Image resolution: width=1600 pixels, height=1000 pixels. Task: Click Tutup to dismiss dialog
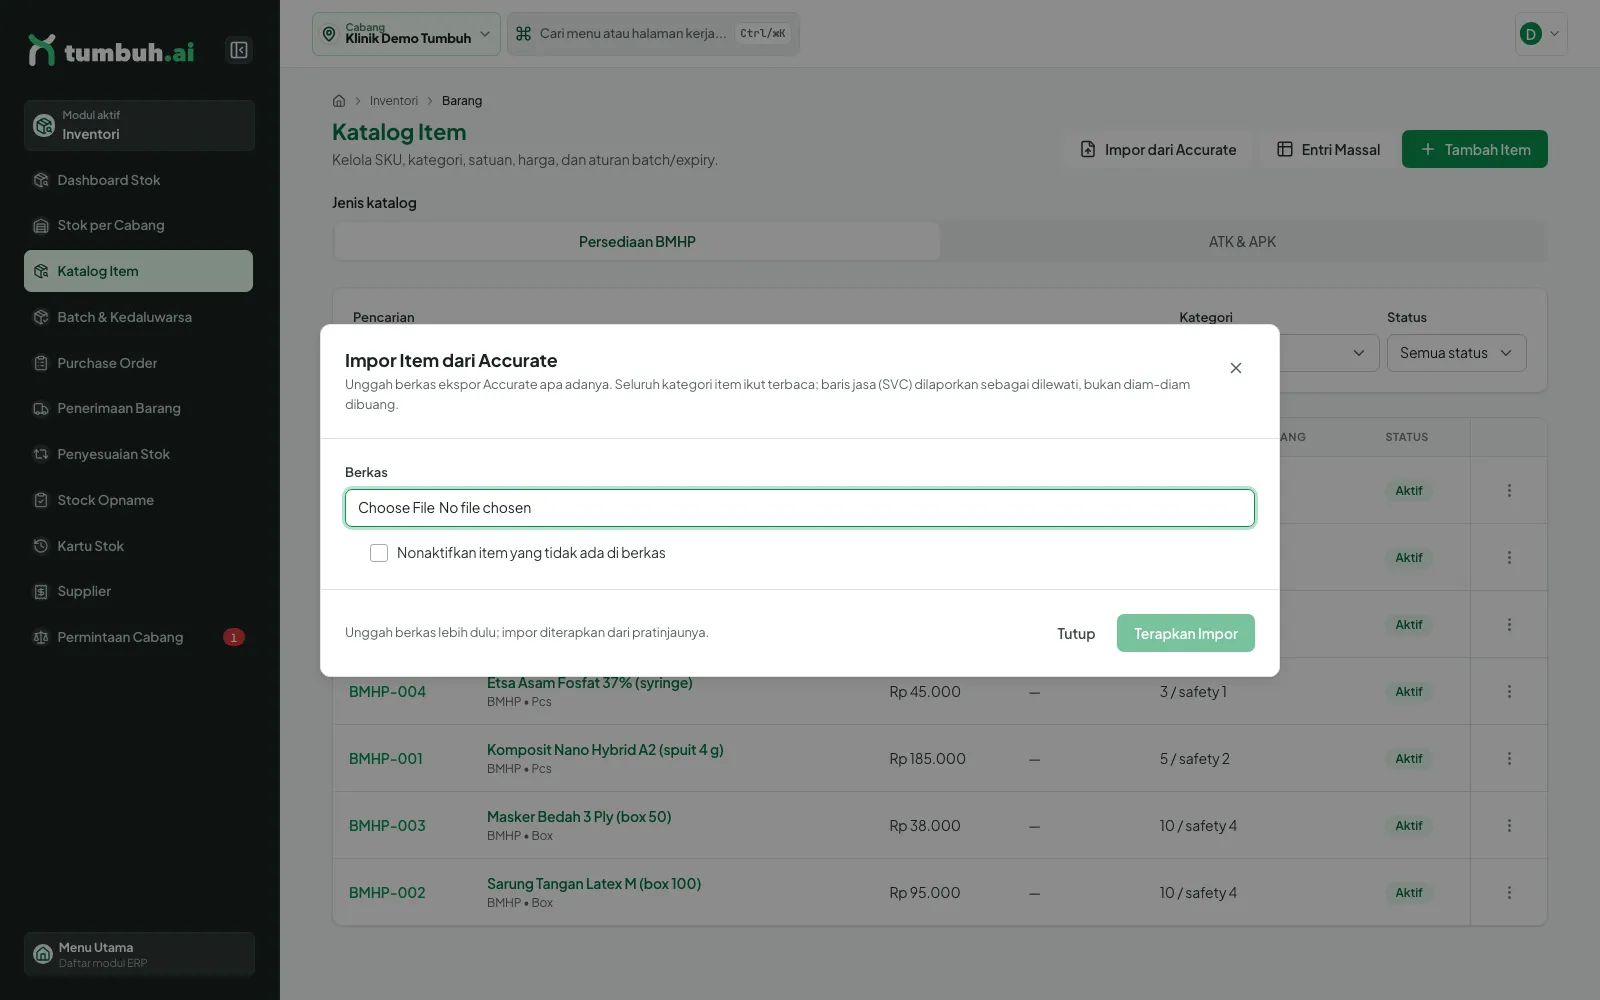[x=1076, y=634]
